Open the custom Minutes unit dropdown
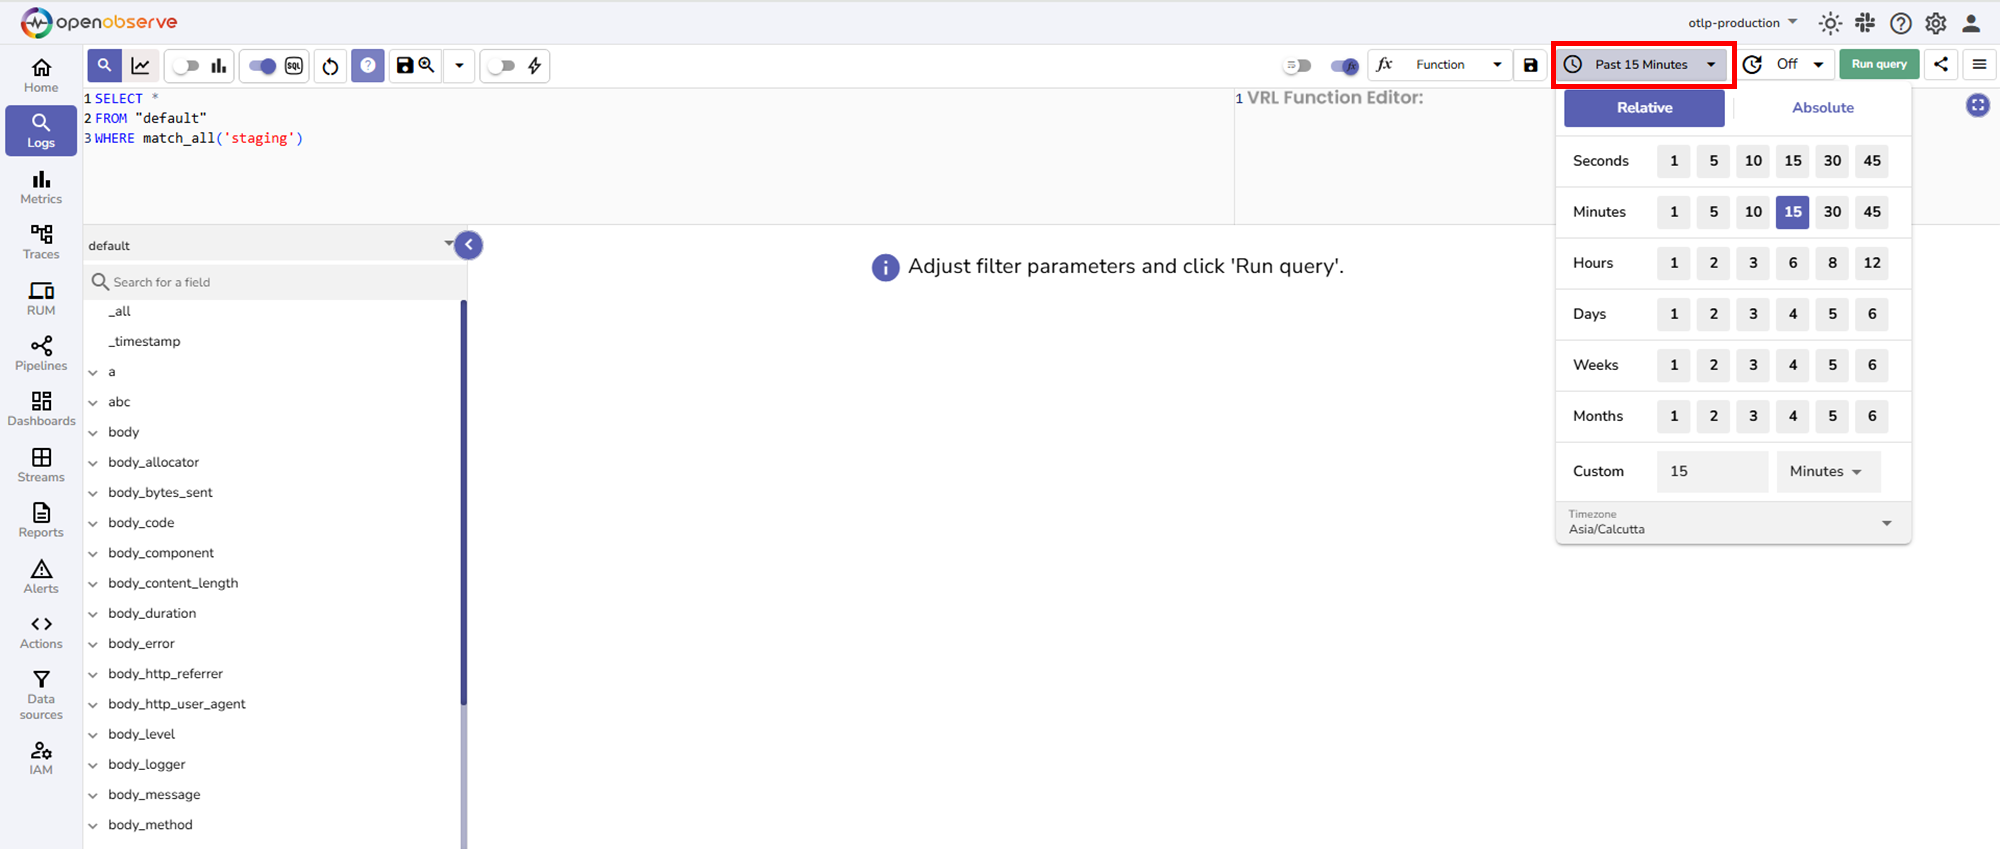The width and height of the screenshot is (2000, 849). [1827, 471]
